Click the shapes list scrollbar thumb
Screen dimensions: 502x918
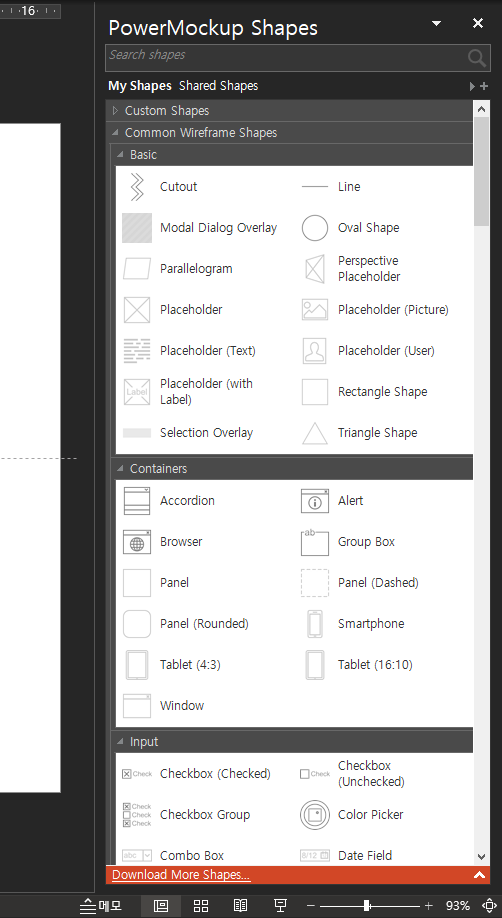tap(481, 171)
